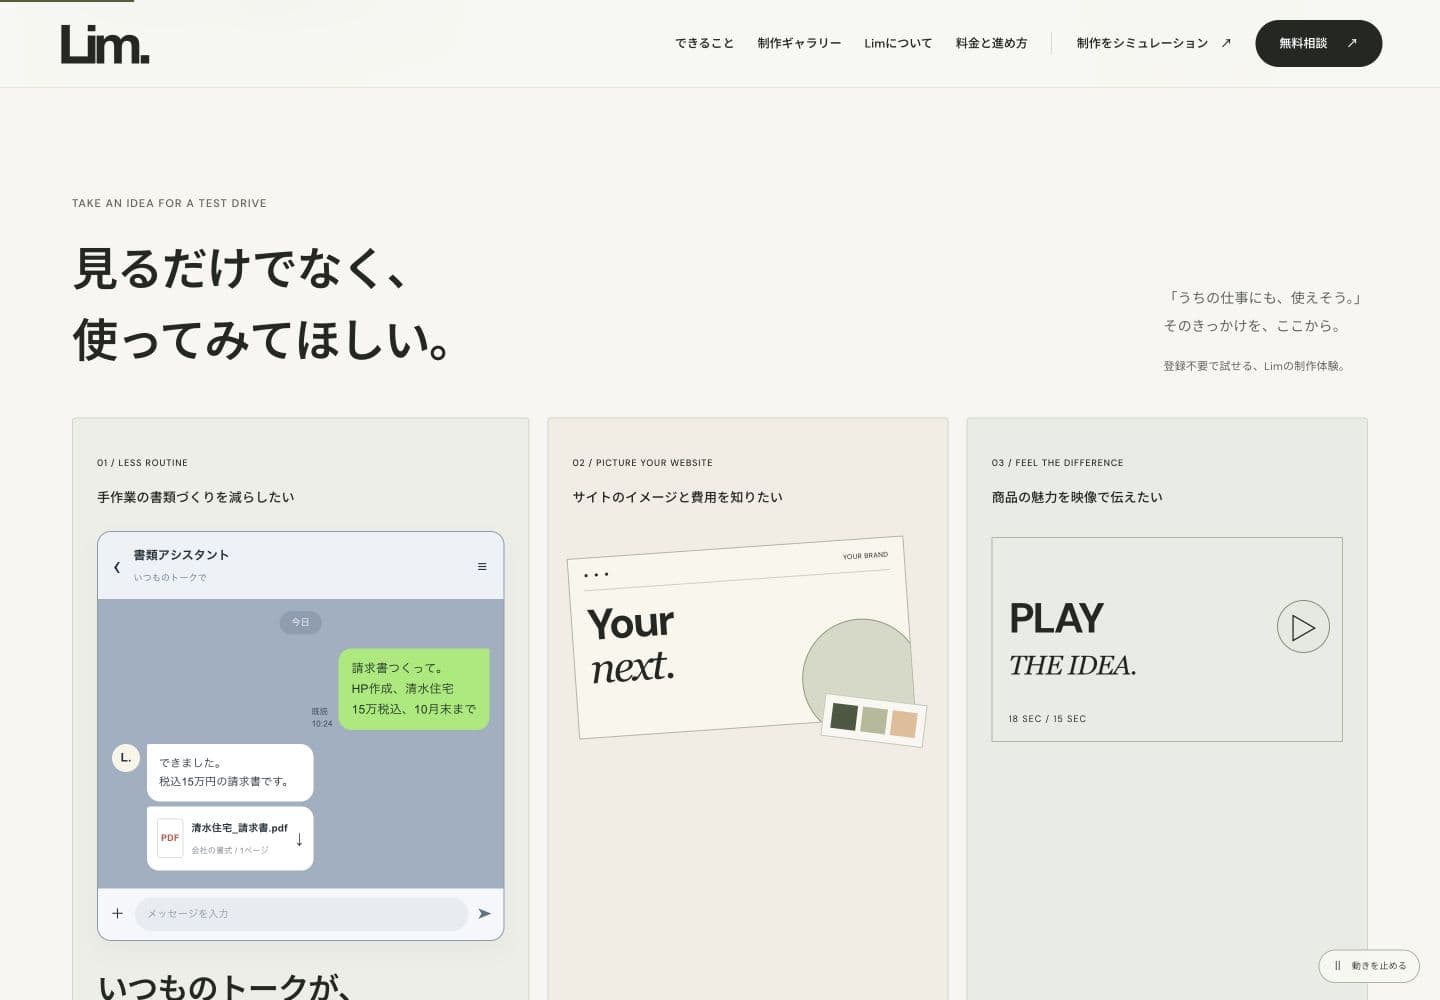Select the peach color swatch
Screen dimensions: 1440x1000
pos(904,724)
